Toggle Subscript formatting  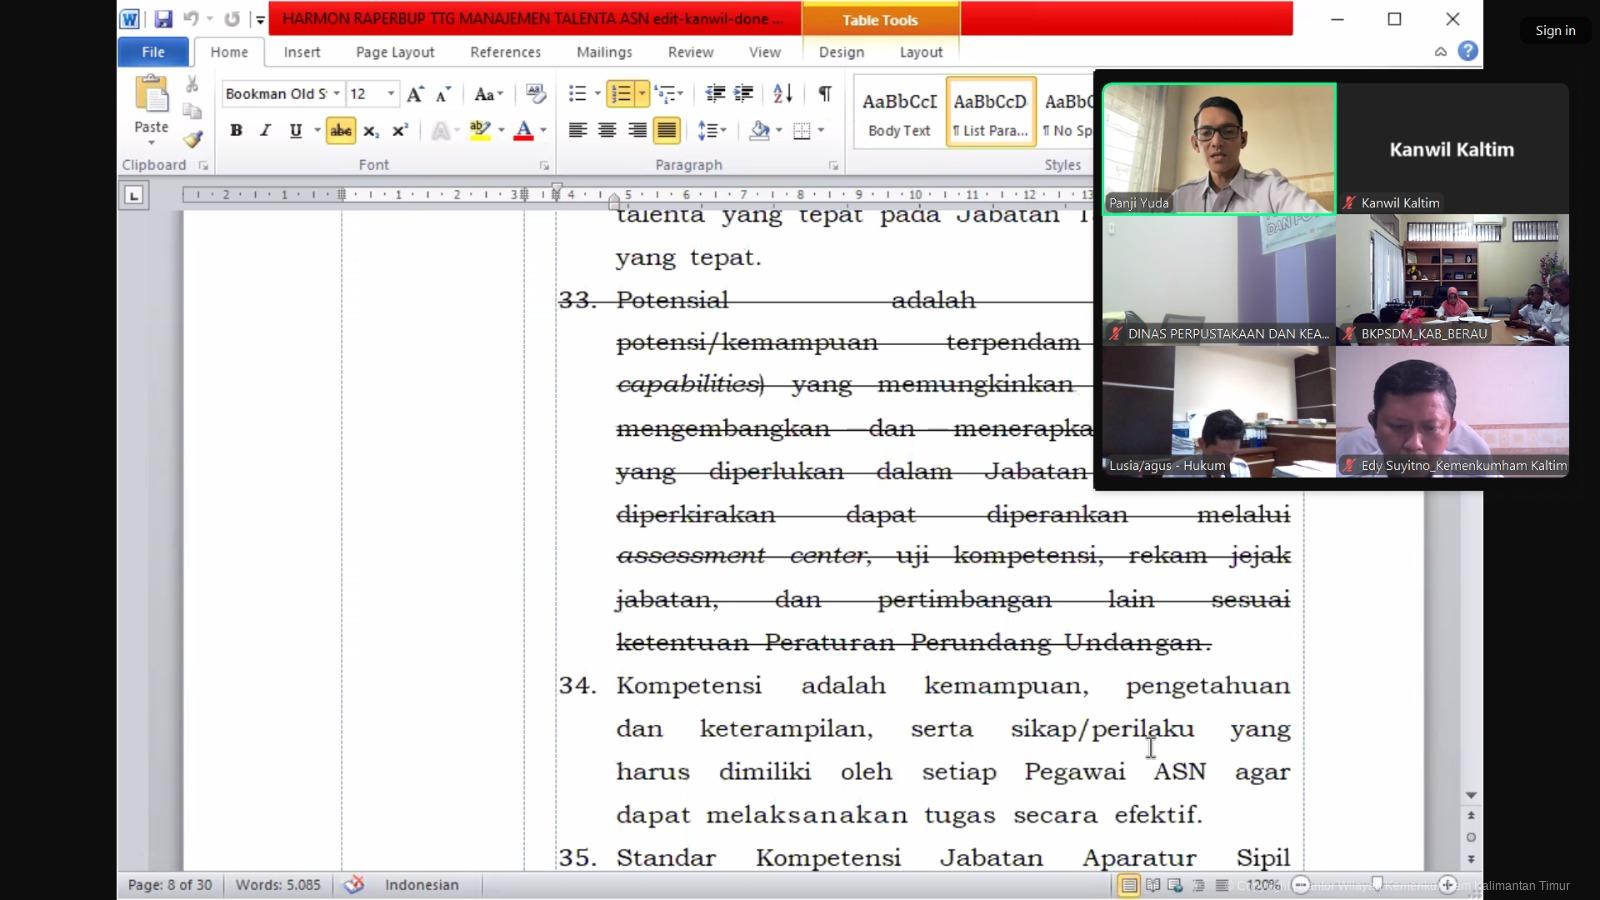click(371, 130)
